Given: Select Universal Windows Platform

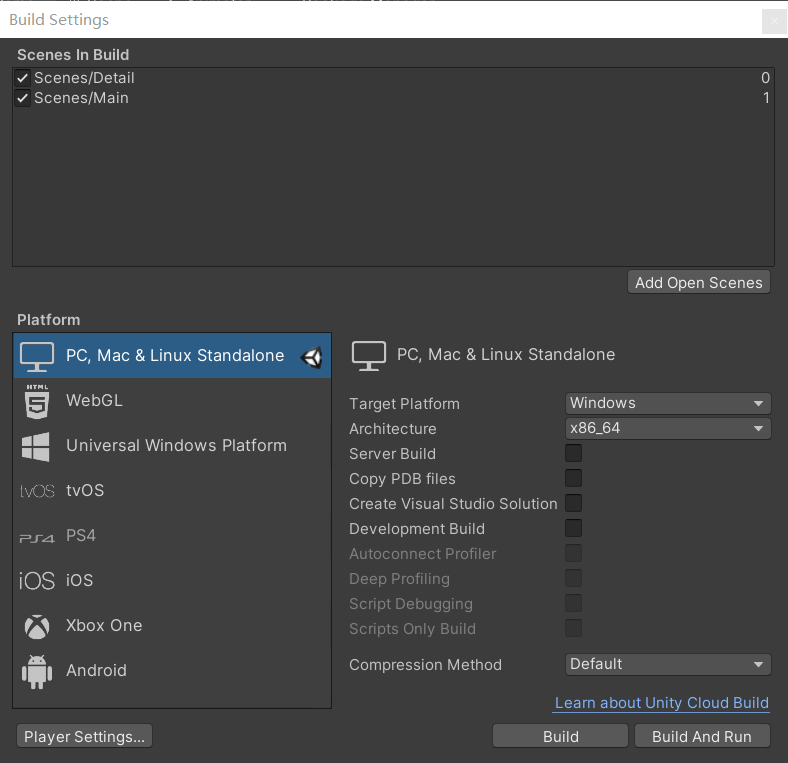Looking at the screenshot, I should tap(172, 446).
